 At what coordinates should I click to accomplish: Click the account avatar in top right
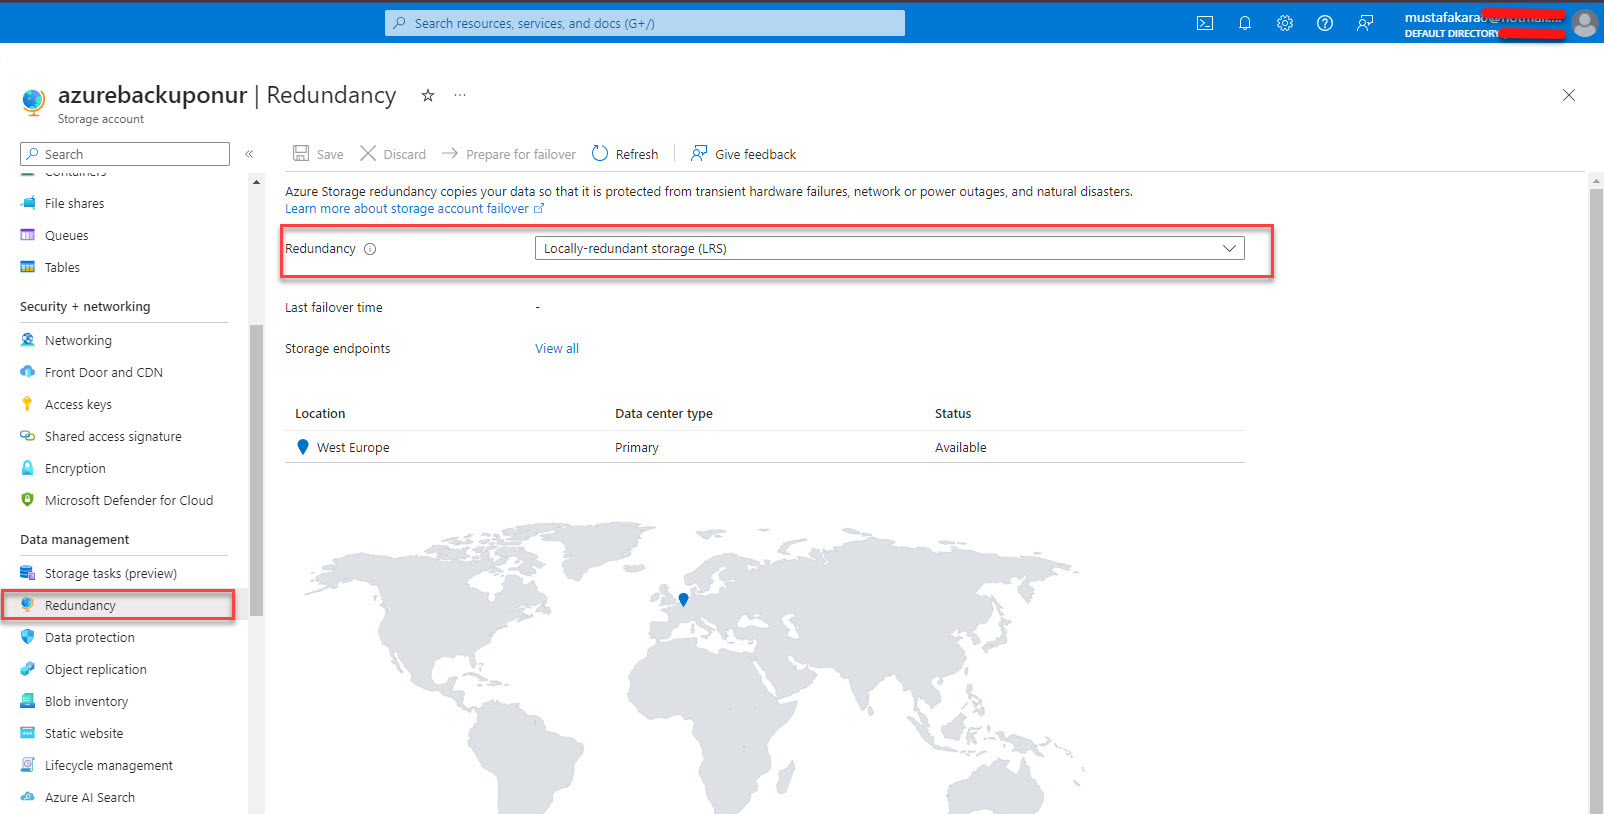click(x=1584, y=23)
